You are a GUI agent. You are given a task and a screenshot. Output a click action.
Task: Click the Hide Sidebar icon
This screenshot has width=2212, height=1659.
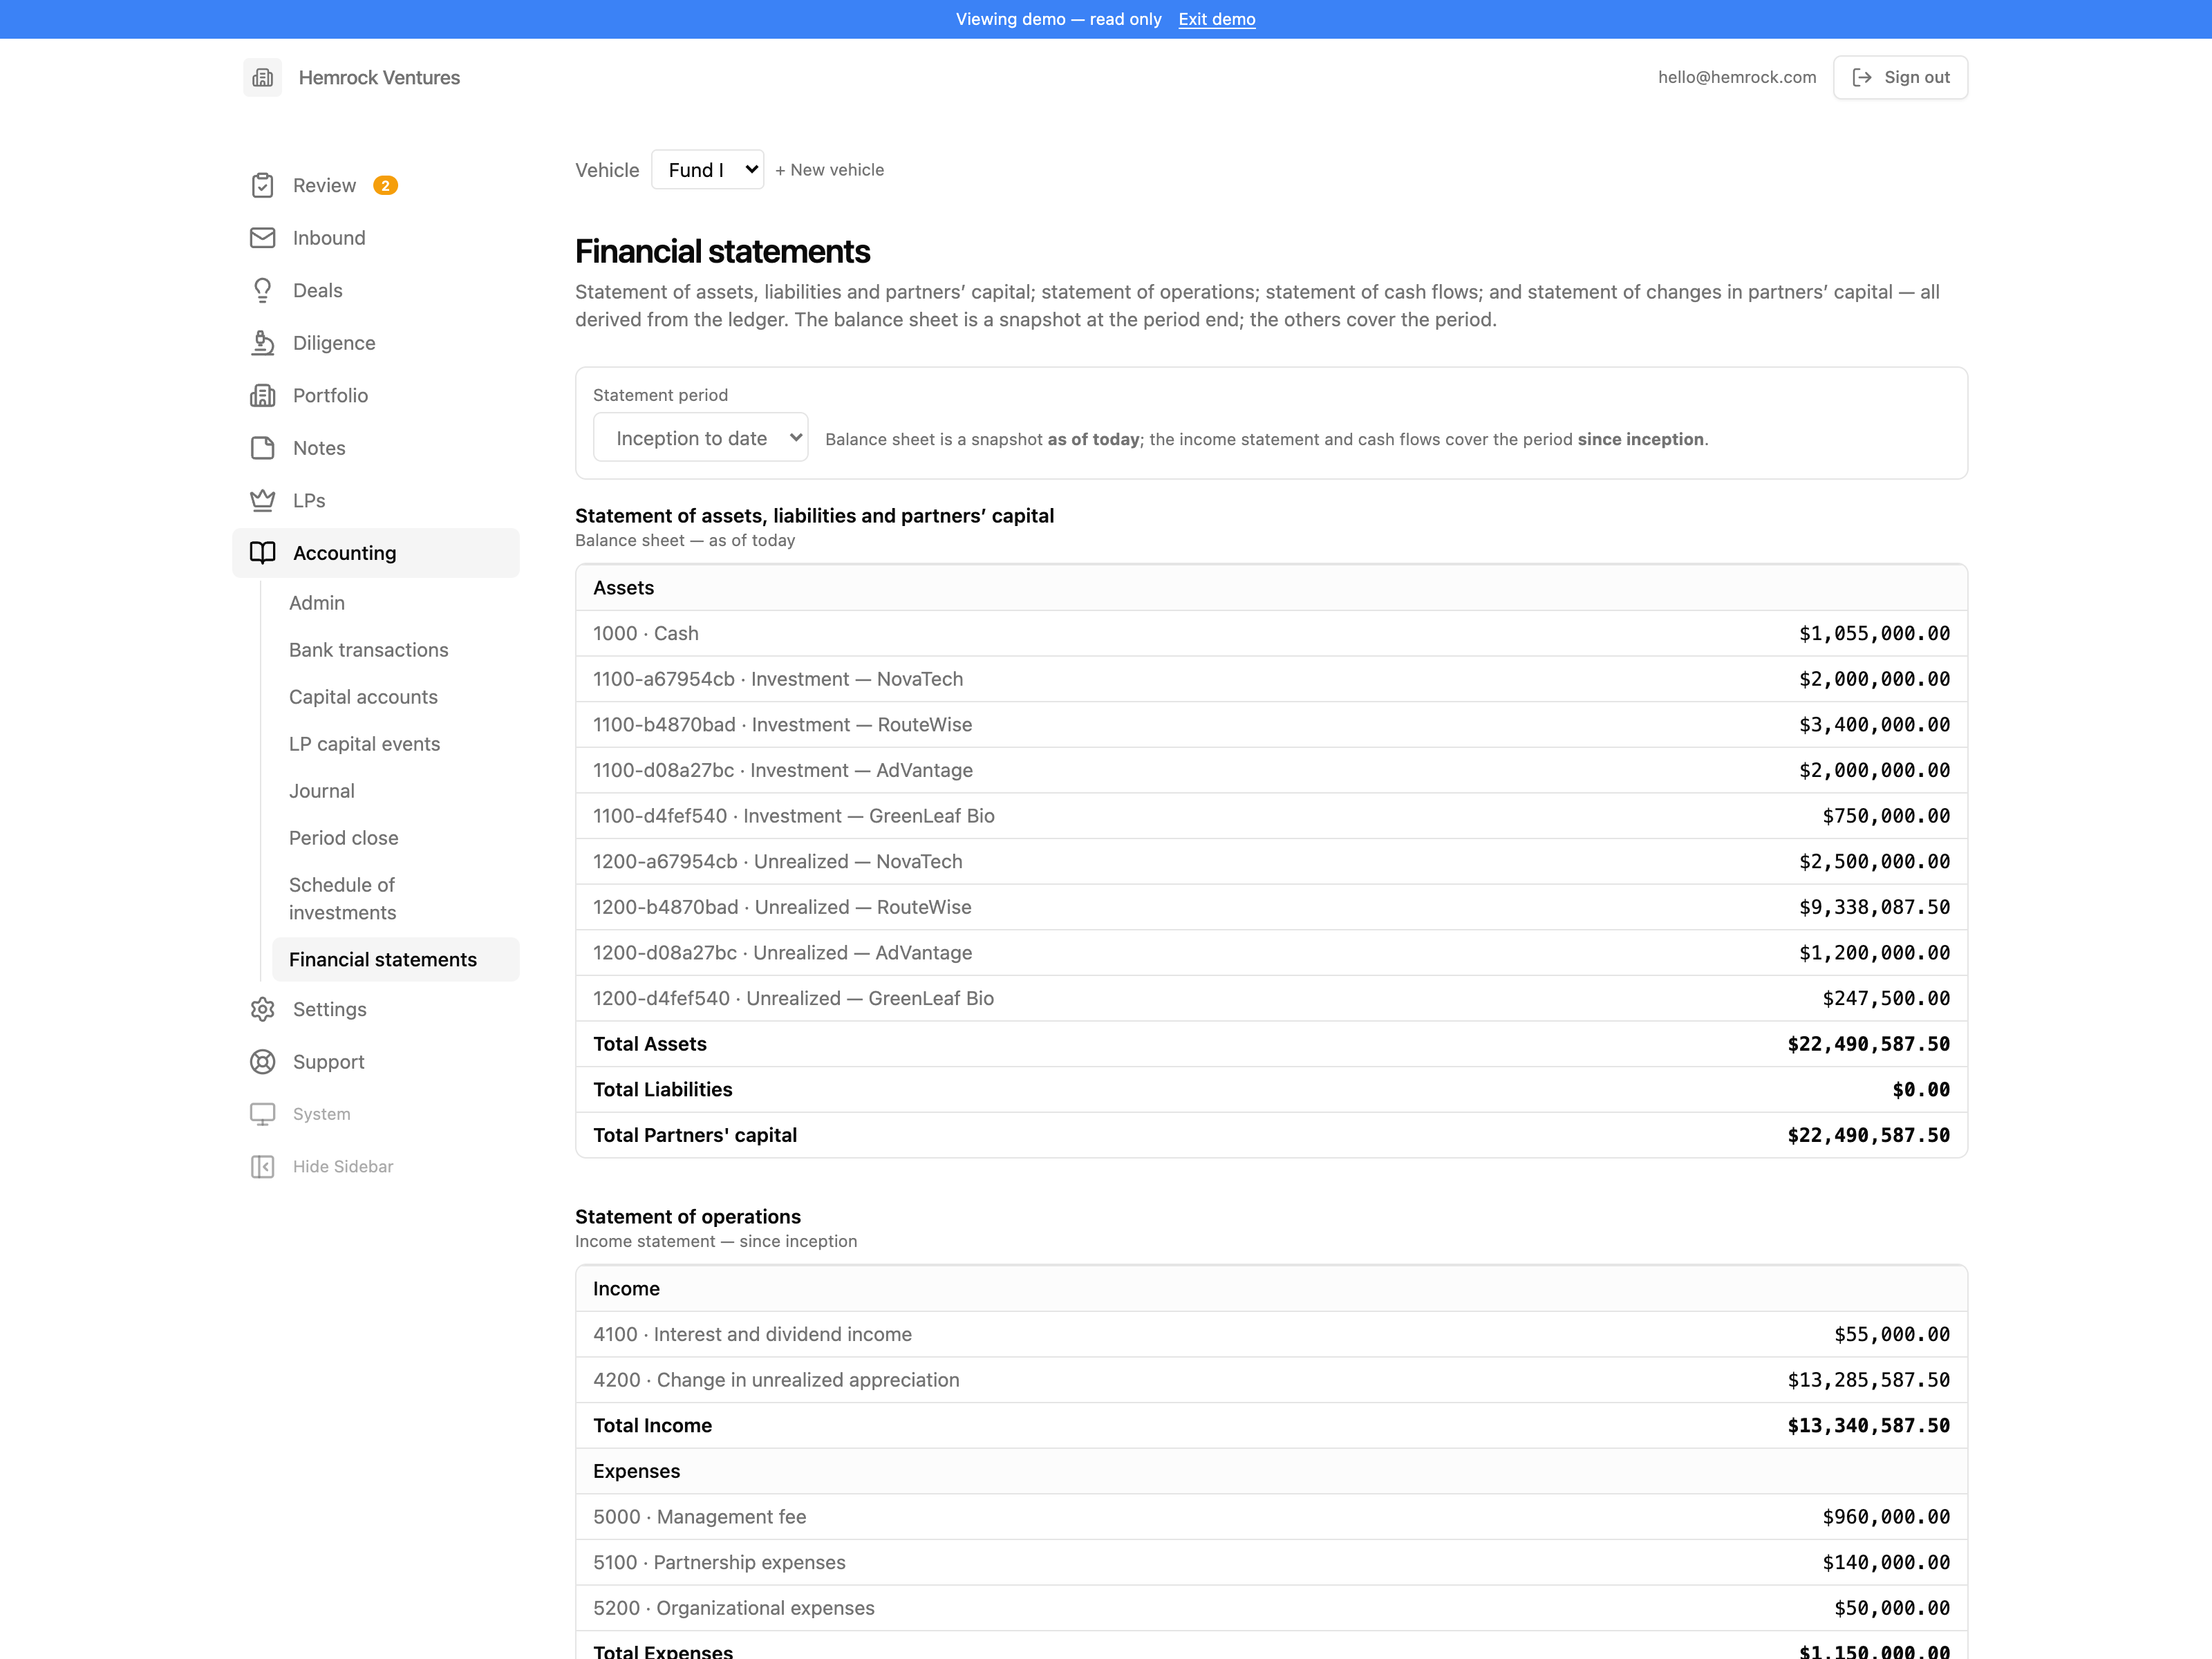262,1167
